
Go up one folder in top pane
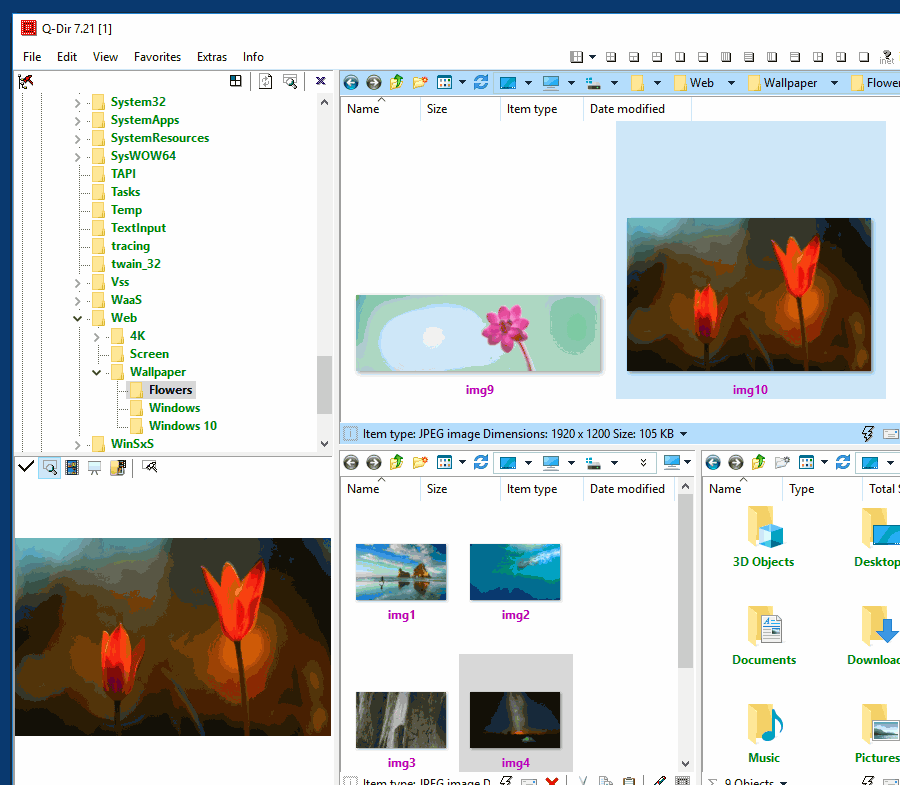tap(397, 83)
